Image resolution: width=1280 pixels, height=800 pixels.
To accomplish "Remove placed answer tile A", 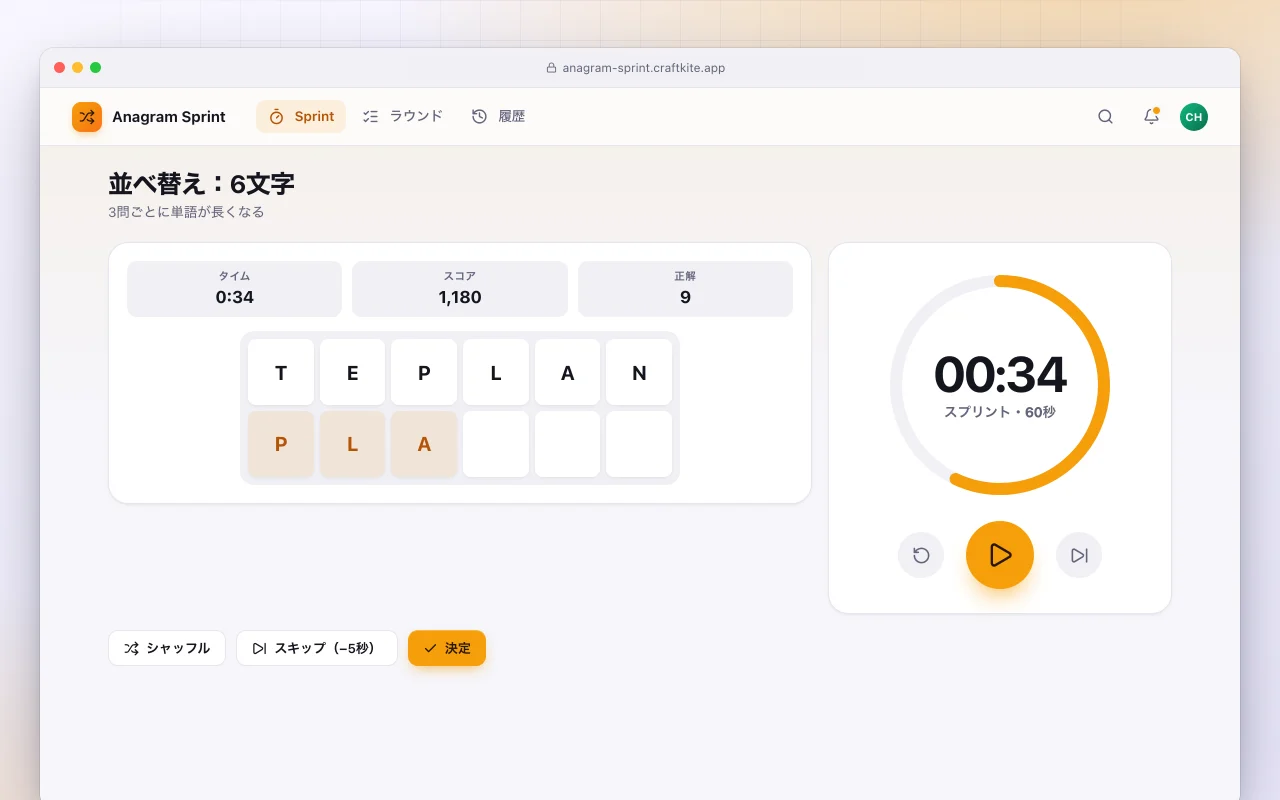I will coord(424,444).
